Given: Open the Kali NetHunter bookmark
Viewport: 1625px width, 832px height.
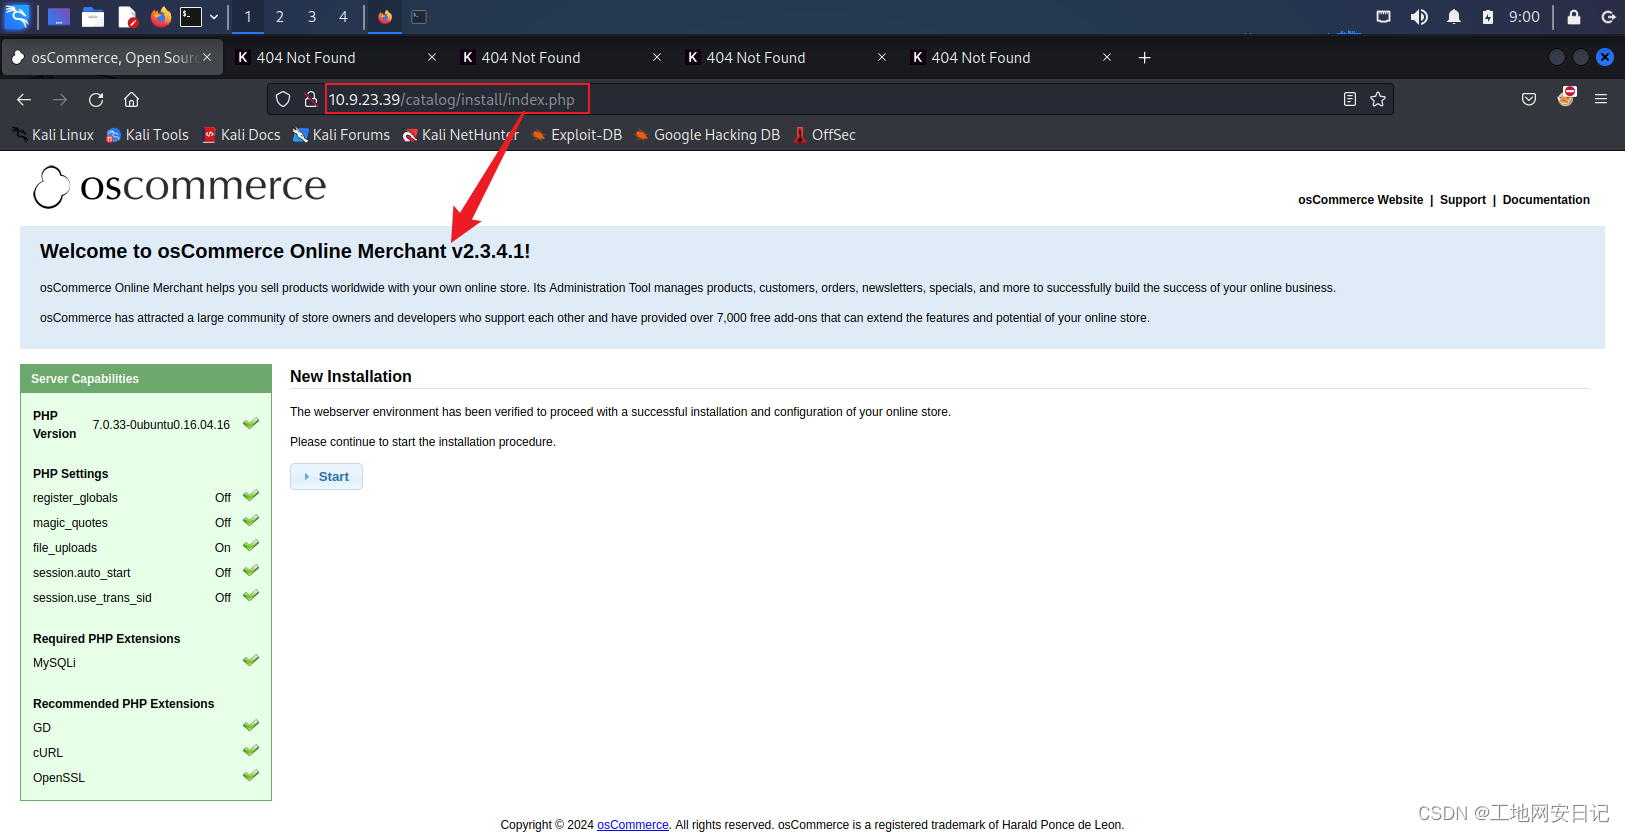Looking at the screenshot, I should click(x=460, y=135).
